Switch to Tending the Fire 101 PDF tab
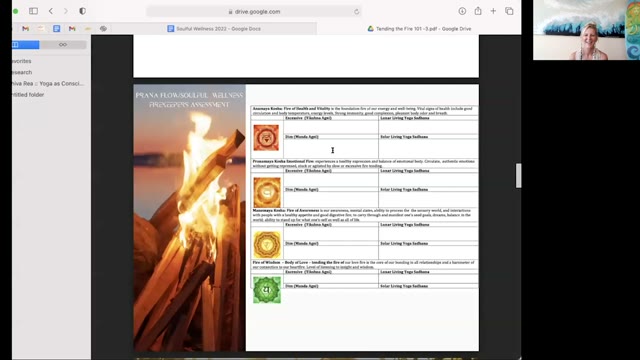Screen dimensions: 640x360 (419, 29)
